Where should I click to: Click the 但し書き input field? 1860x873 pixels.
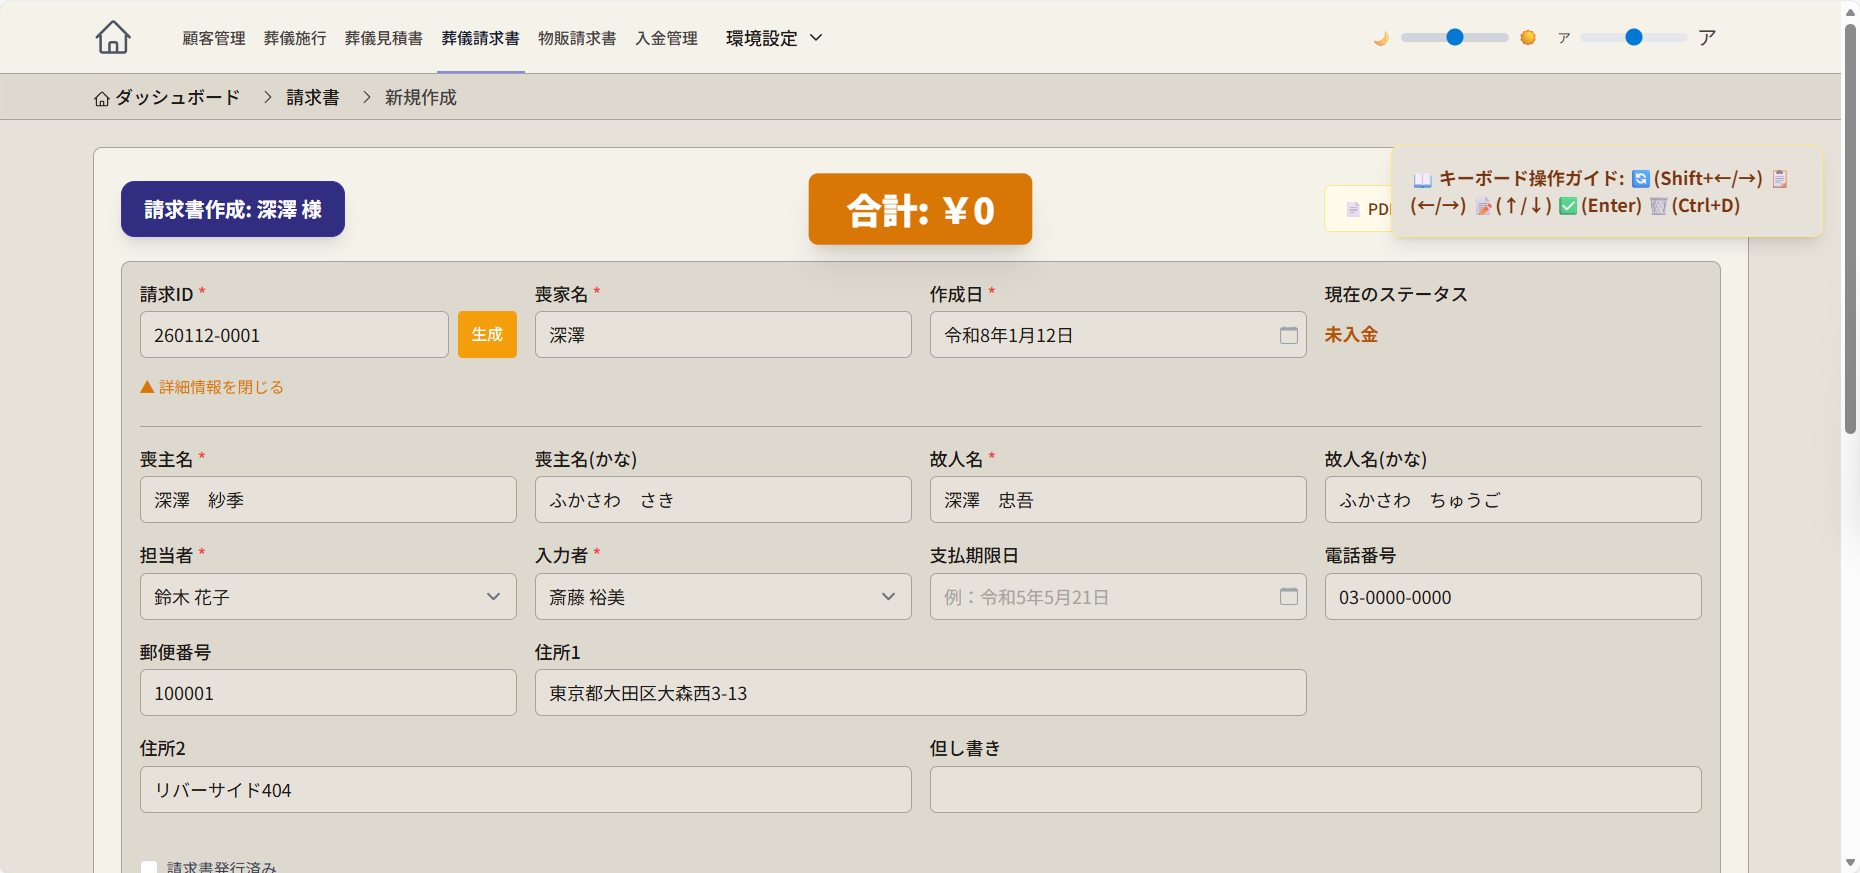coord(1314,790)
